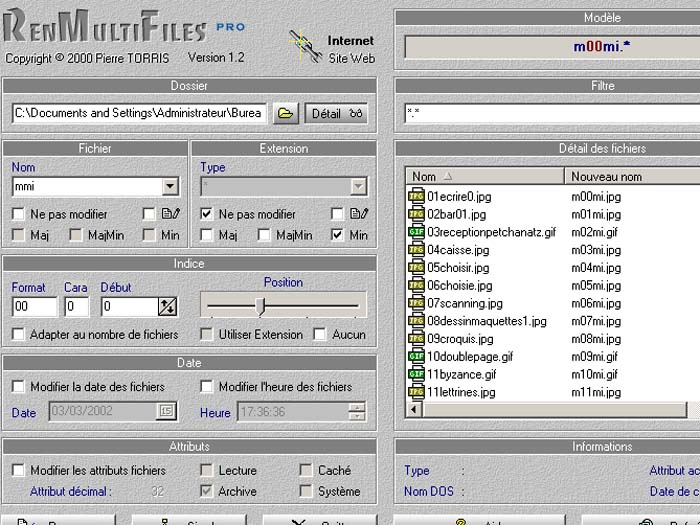Screen dimensions: 700x525
Task: Open the calendar picker beside Date field
Action: click(x=167, y=411)
